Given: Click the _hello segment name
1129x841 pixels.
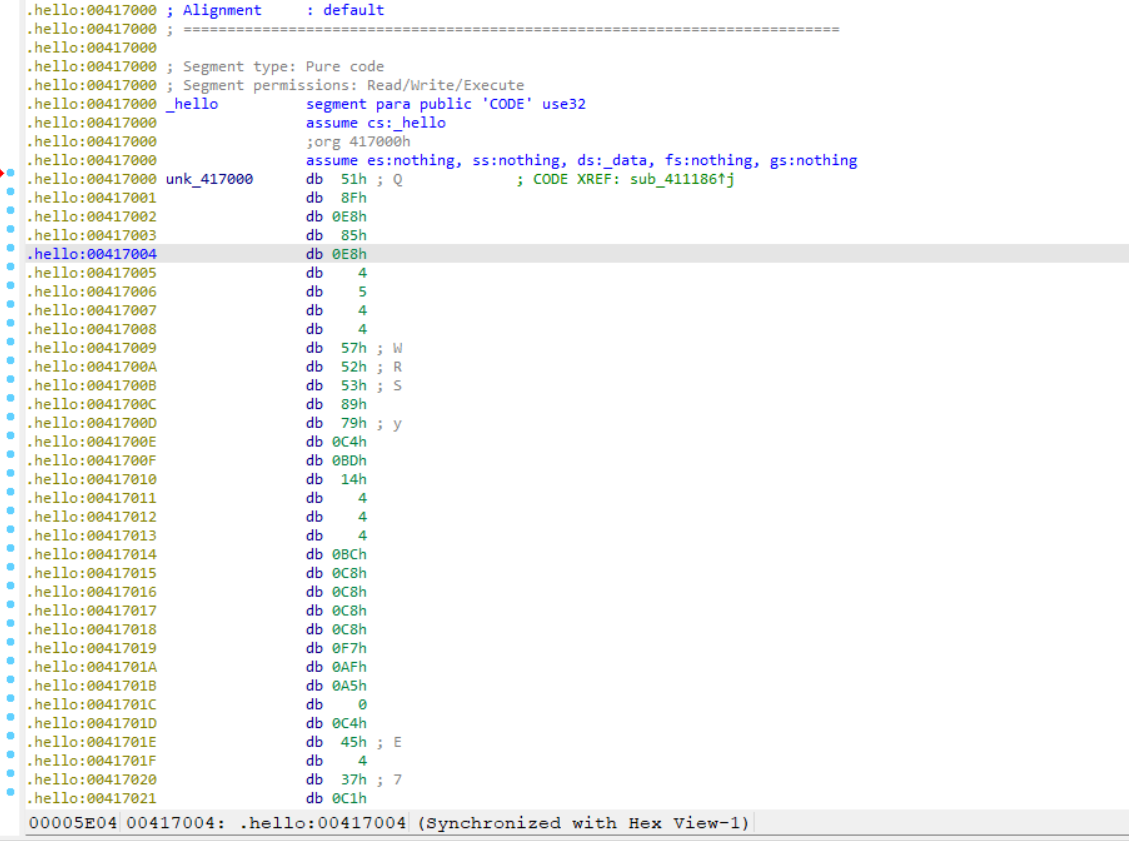Looking at the screenshot, I should click(x=192, y=104).
